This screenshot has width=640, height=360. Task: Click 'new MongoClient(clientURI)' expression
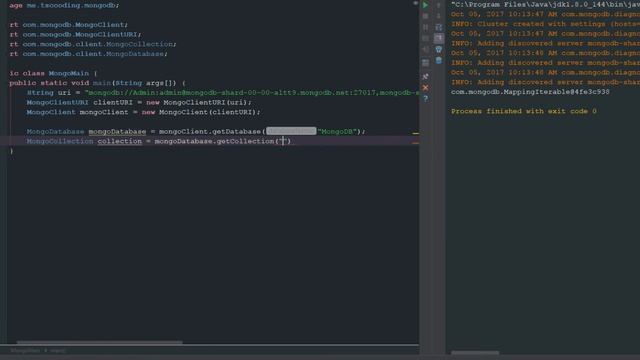[x=200, y=112]
